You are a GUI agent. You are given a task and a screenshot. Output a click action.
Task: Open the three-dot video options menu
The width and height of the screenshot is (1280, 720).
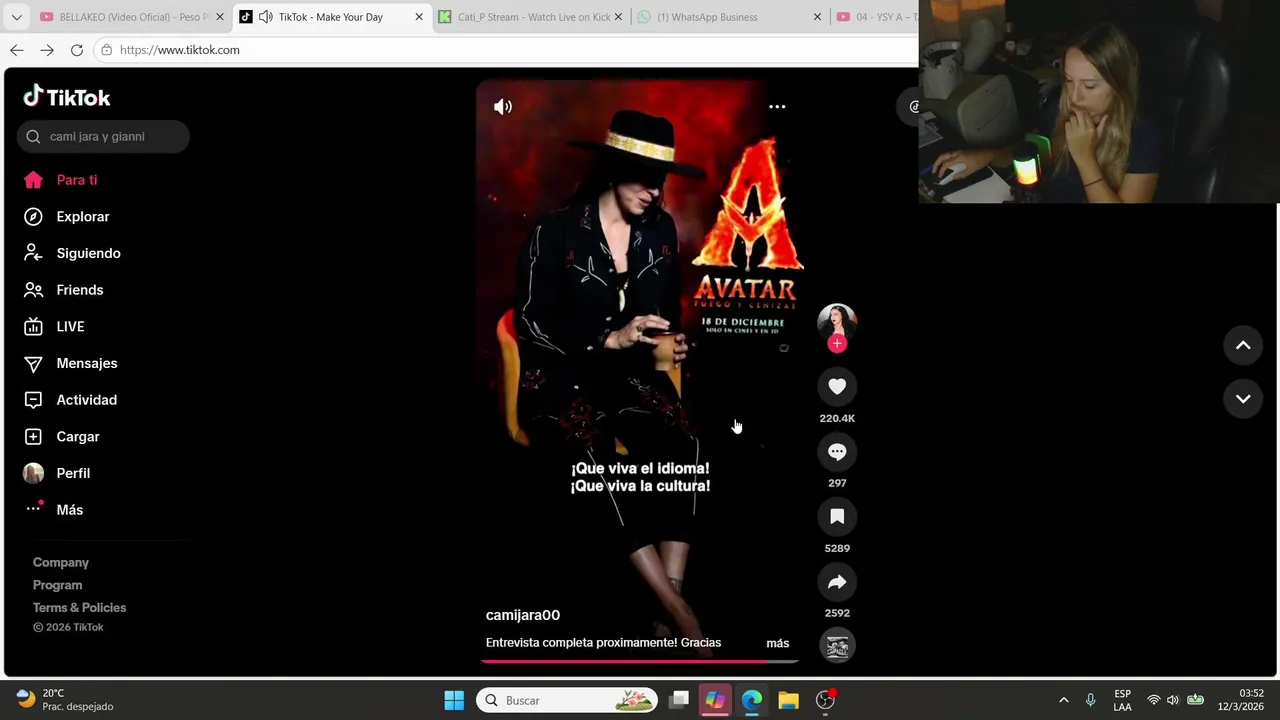pyautogui.click(x=777, y=107)
